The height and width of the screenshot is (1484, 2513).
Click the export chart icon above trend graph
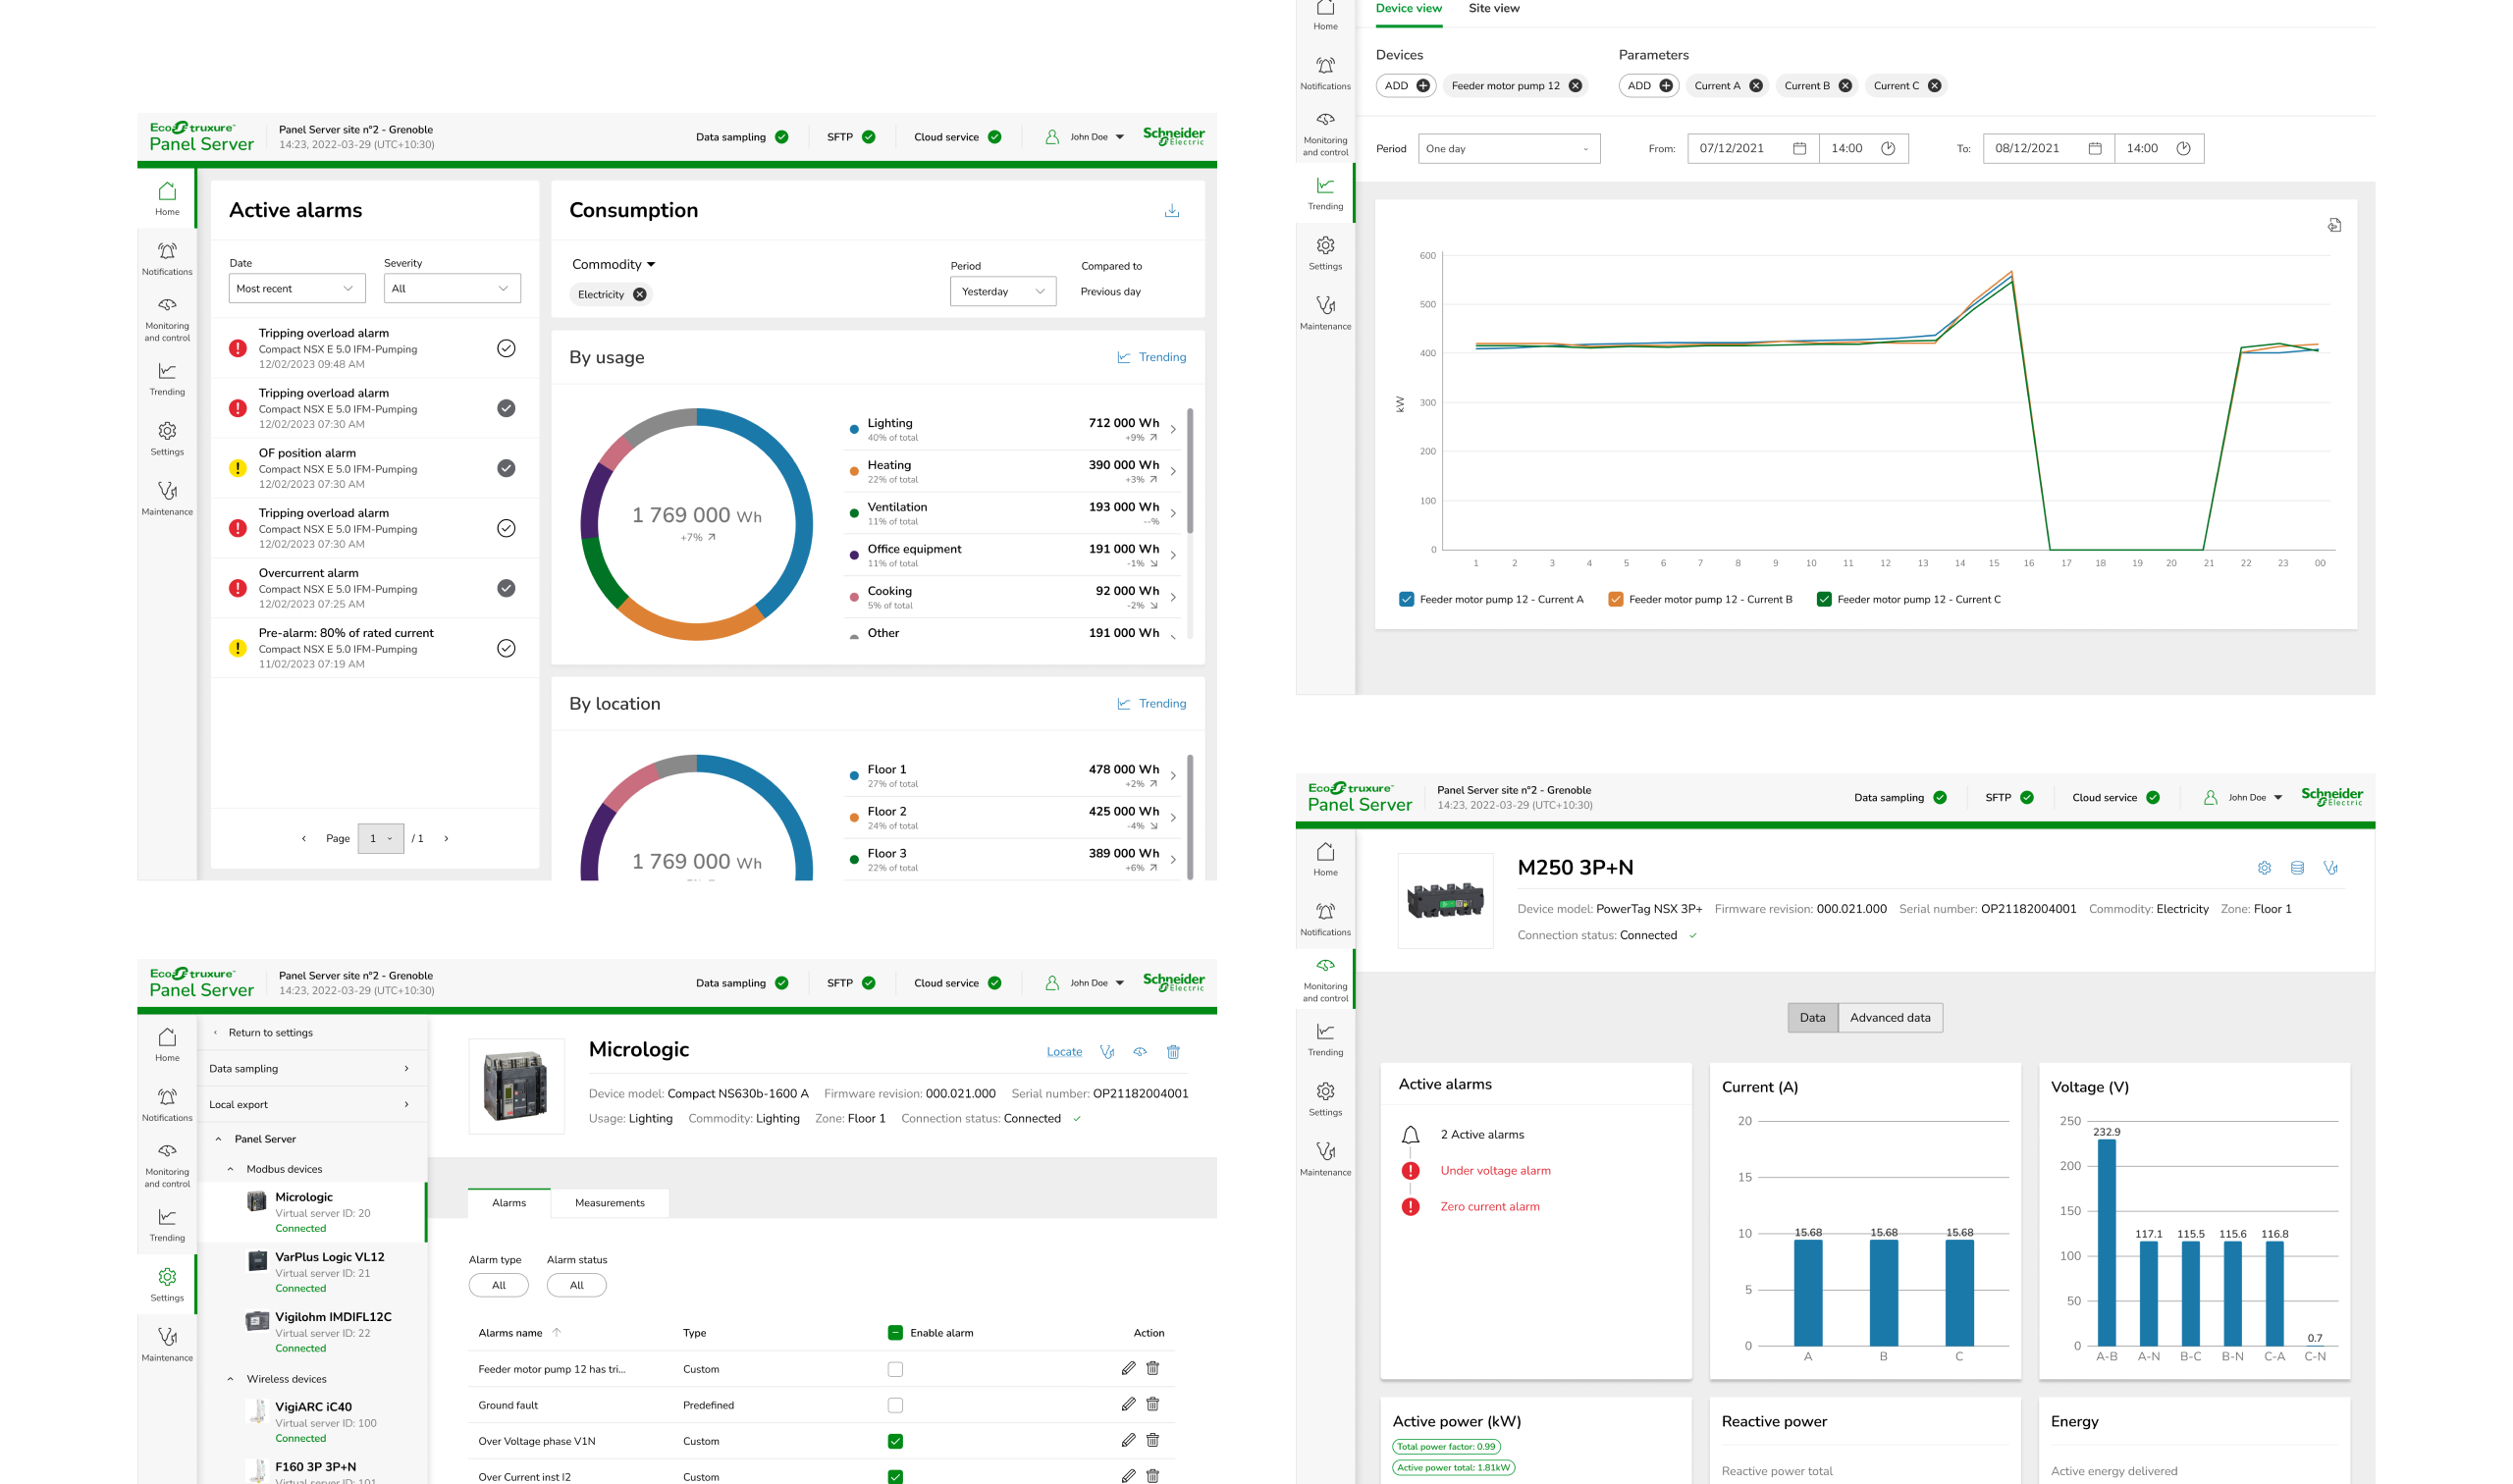point(2334,225)
